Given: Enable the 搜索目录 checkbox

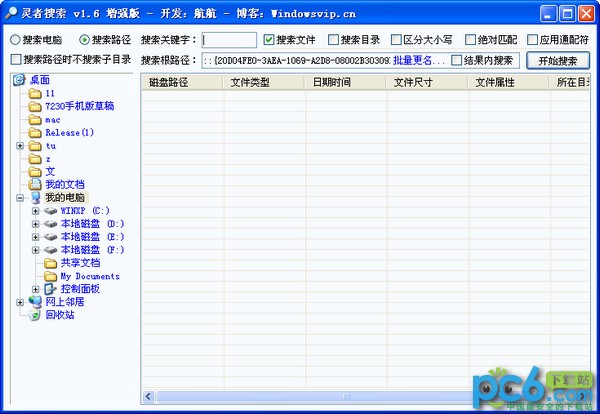Looking at the screenshot, I should pos(333,39).
